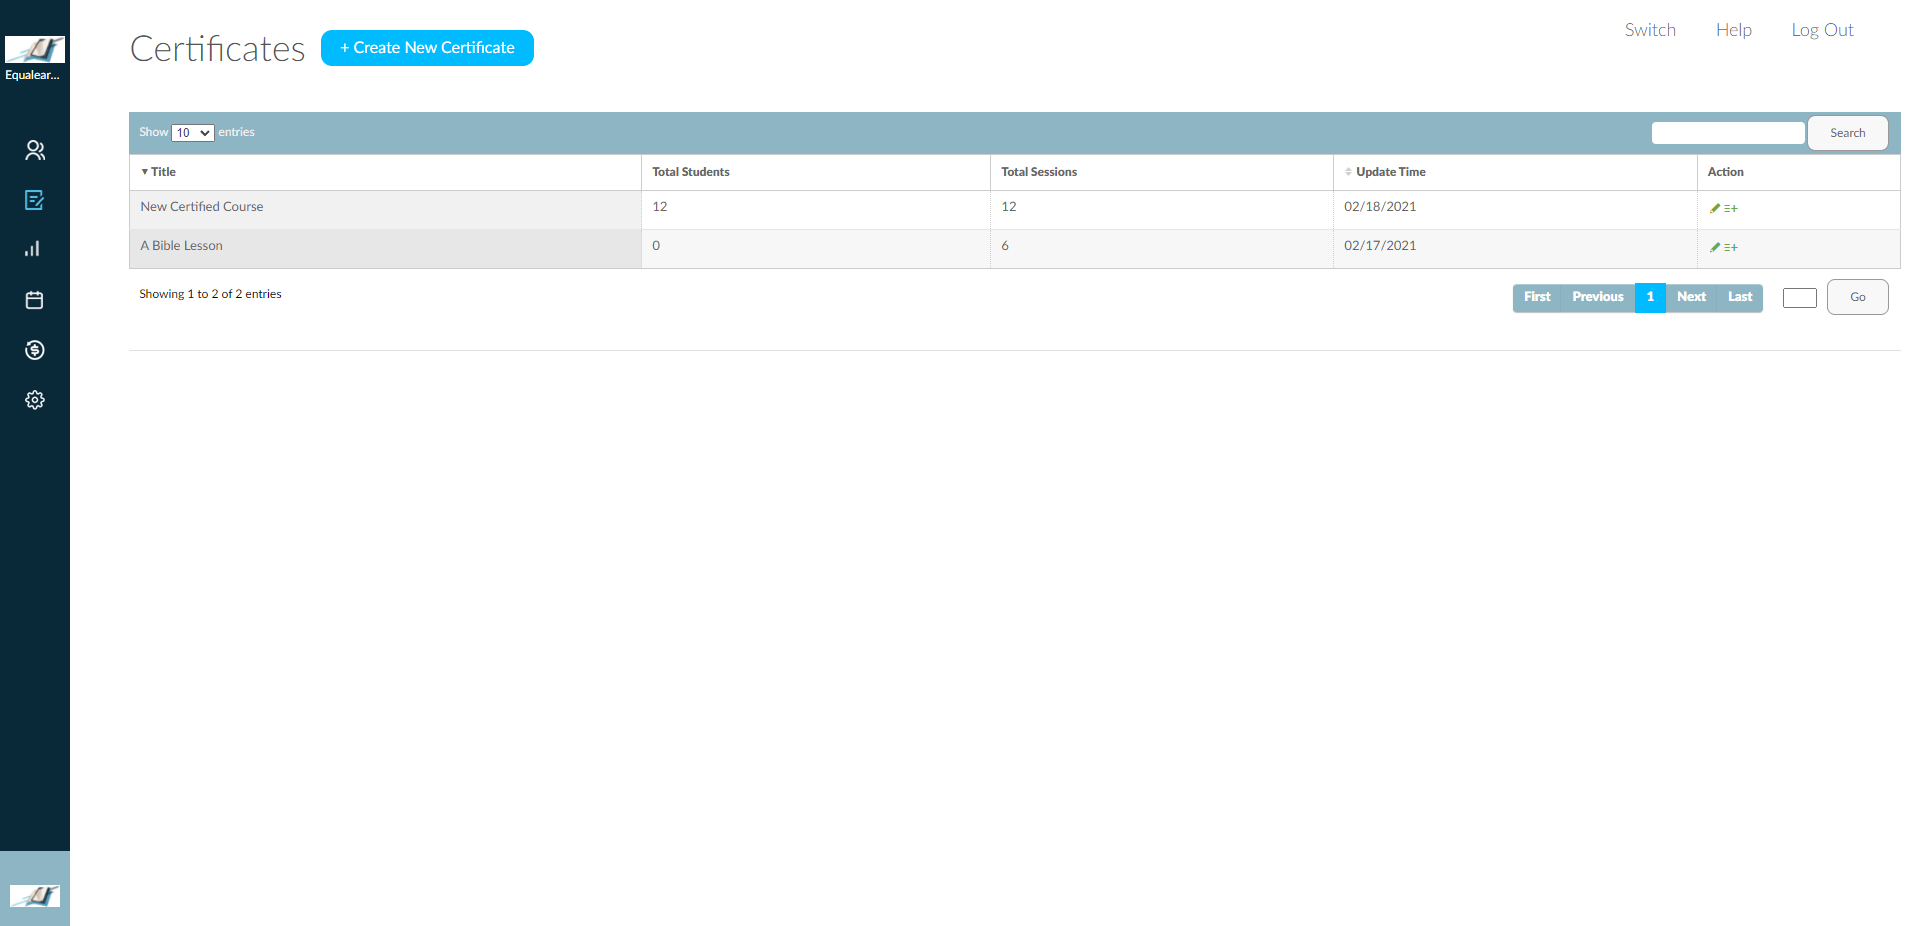Click the Switch link
This screenshot has height=926, width=1920.
pos(1650,30)
